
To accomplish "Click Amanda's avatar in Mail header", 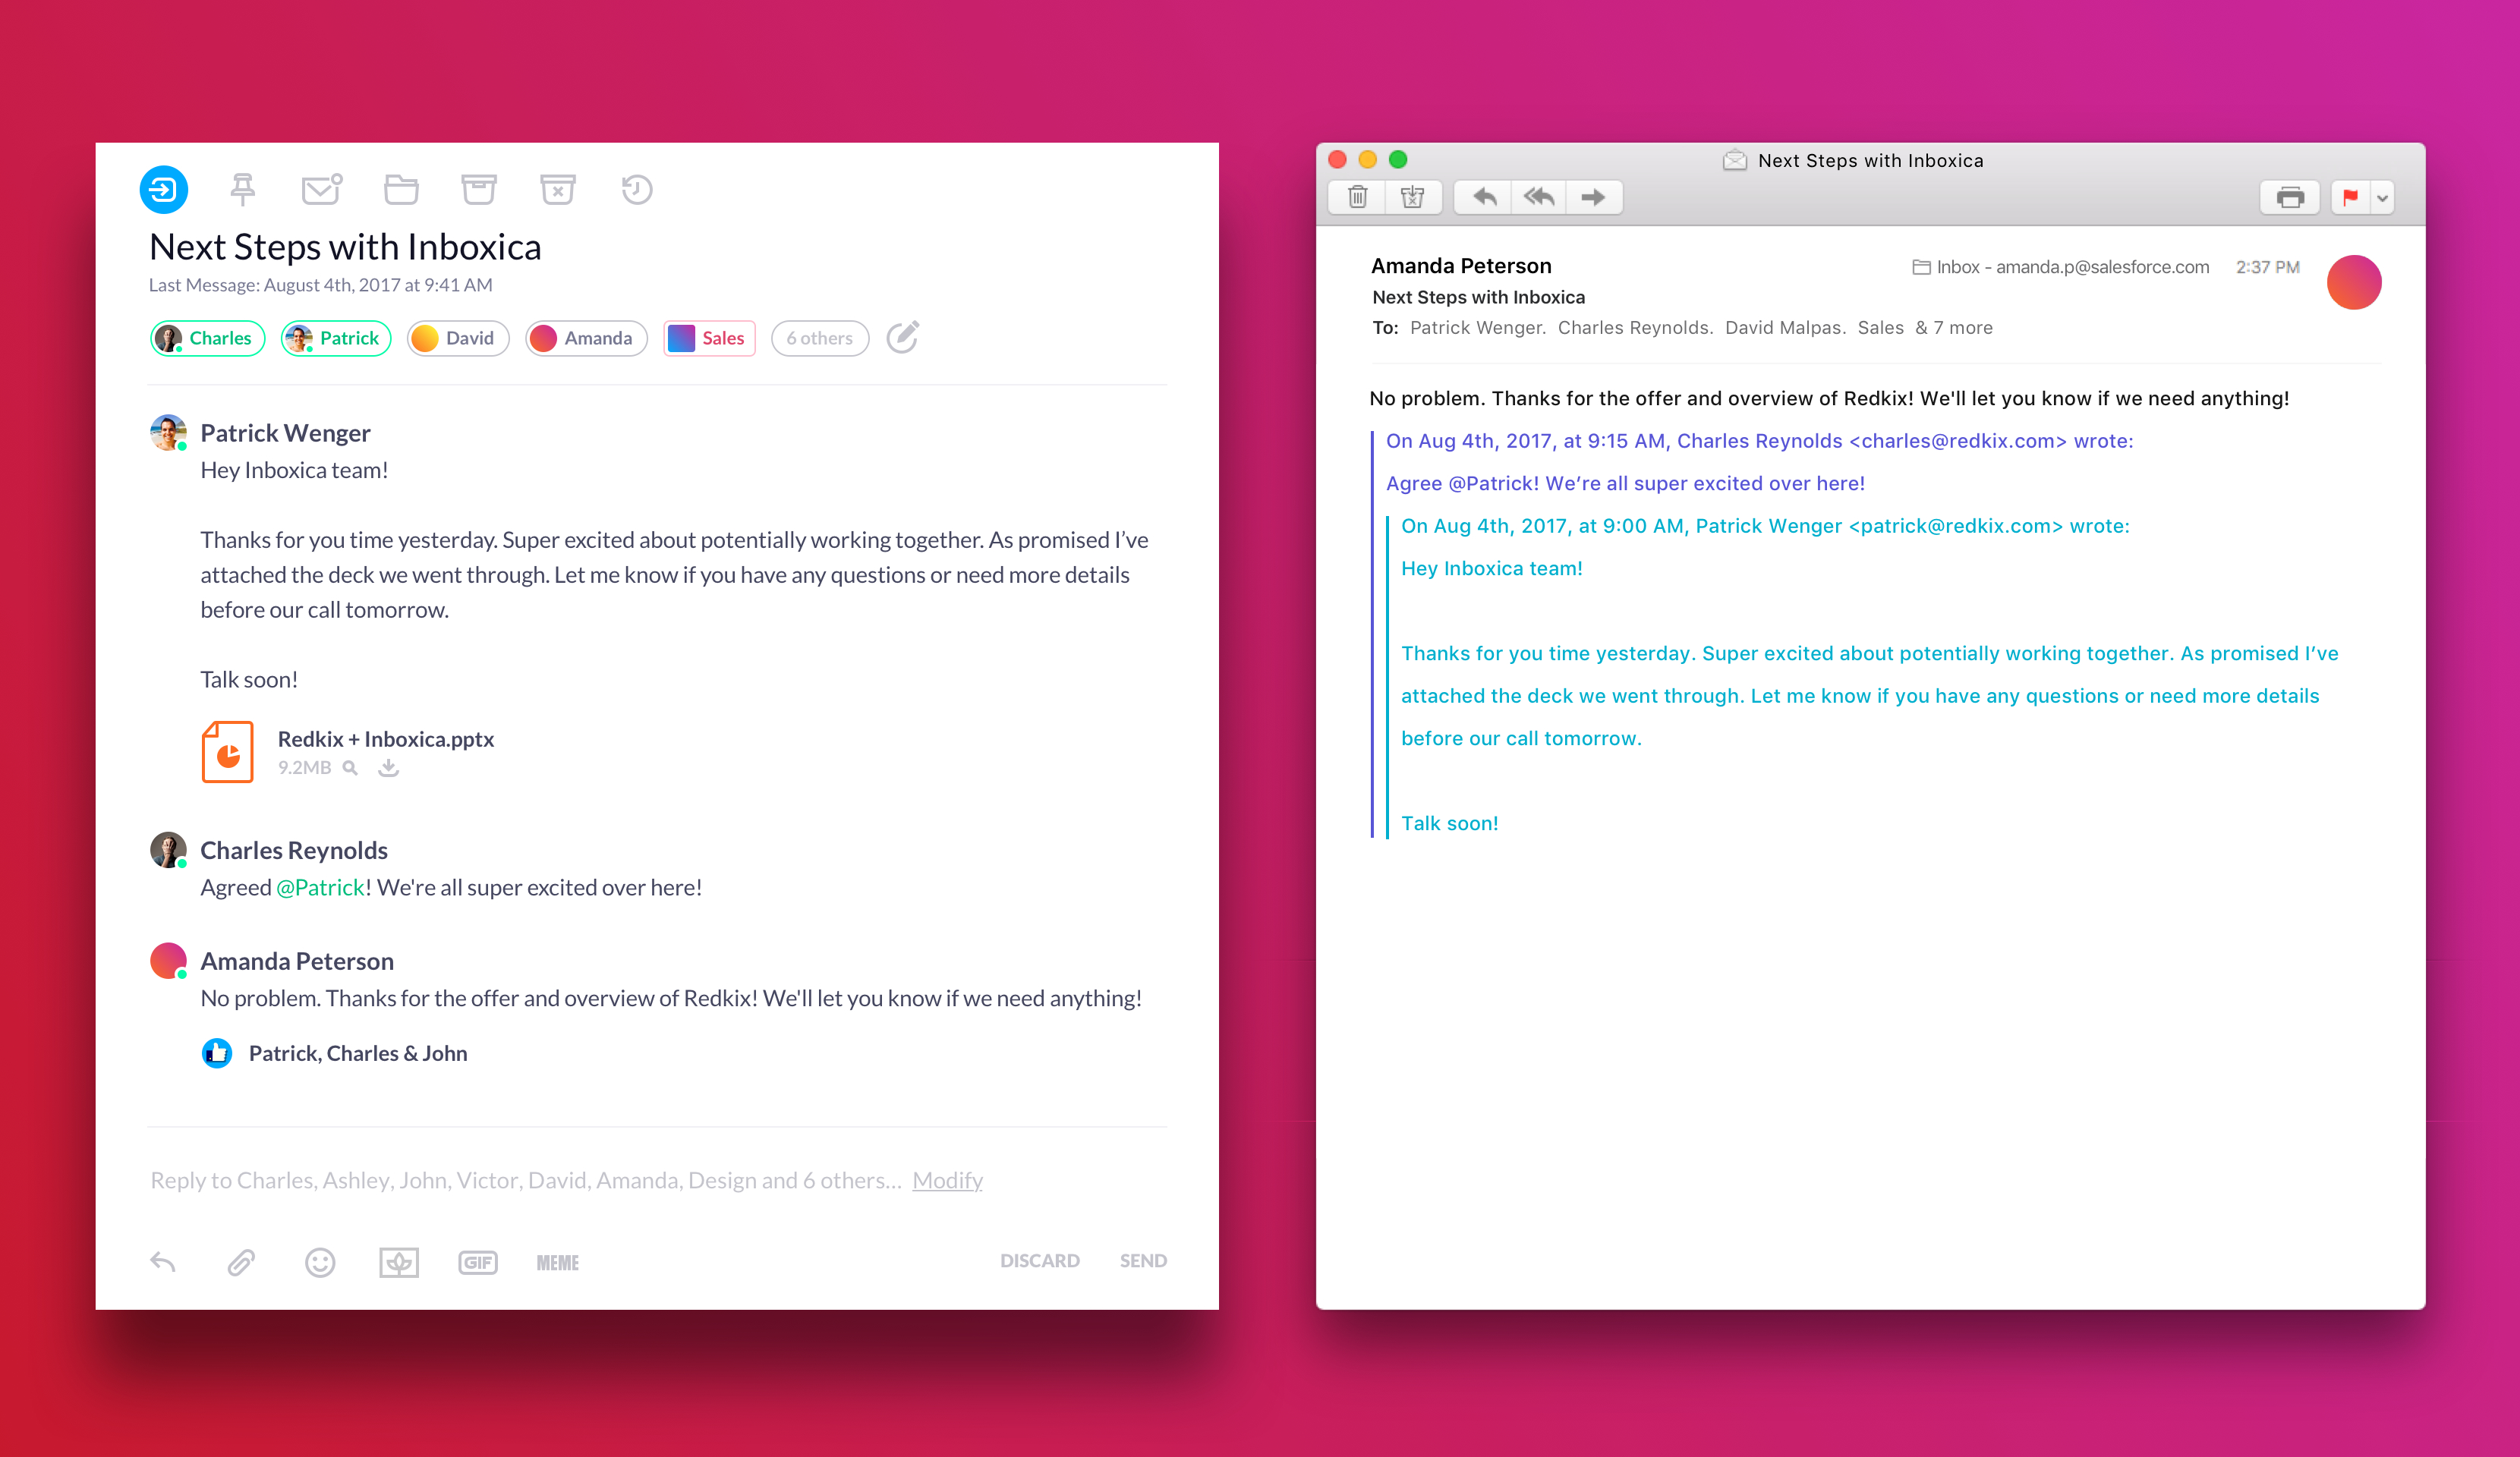I will [x=2354, y=282].
